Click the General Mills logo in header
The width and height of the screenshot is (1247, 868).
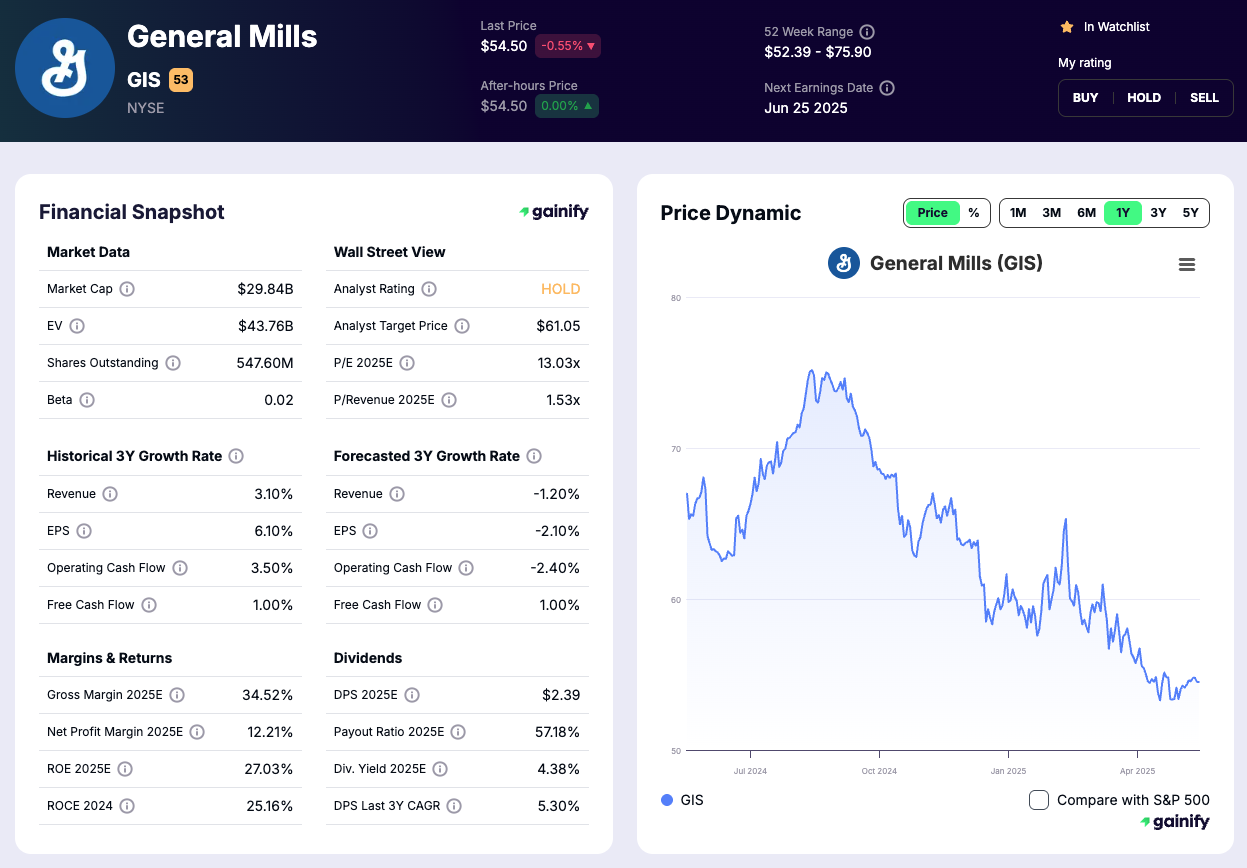tap(65, 68)
